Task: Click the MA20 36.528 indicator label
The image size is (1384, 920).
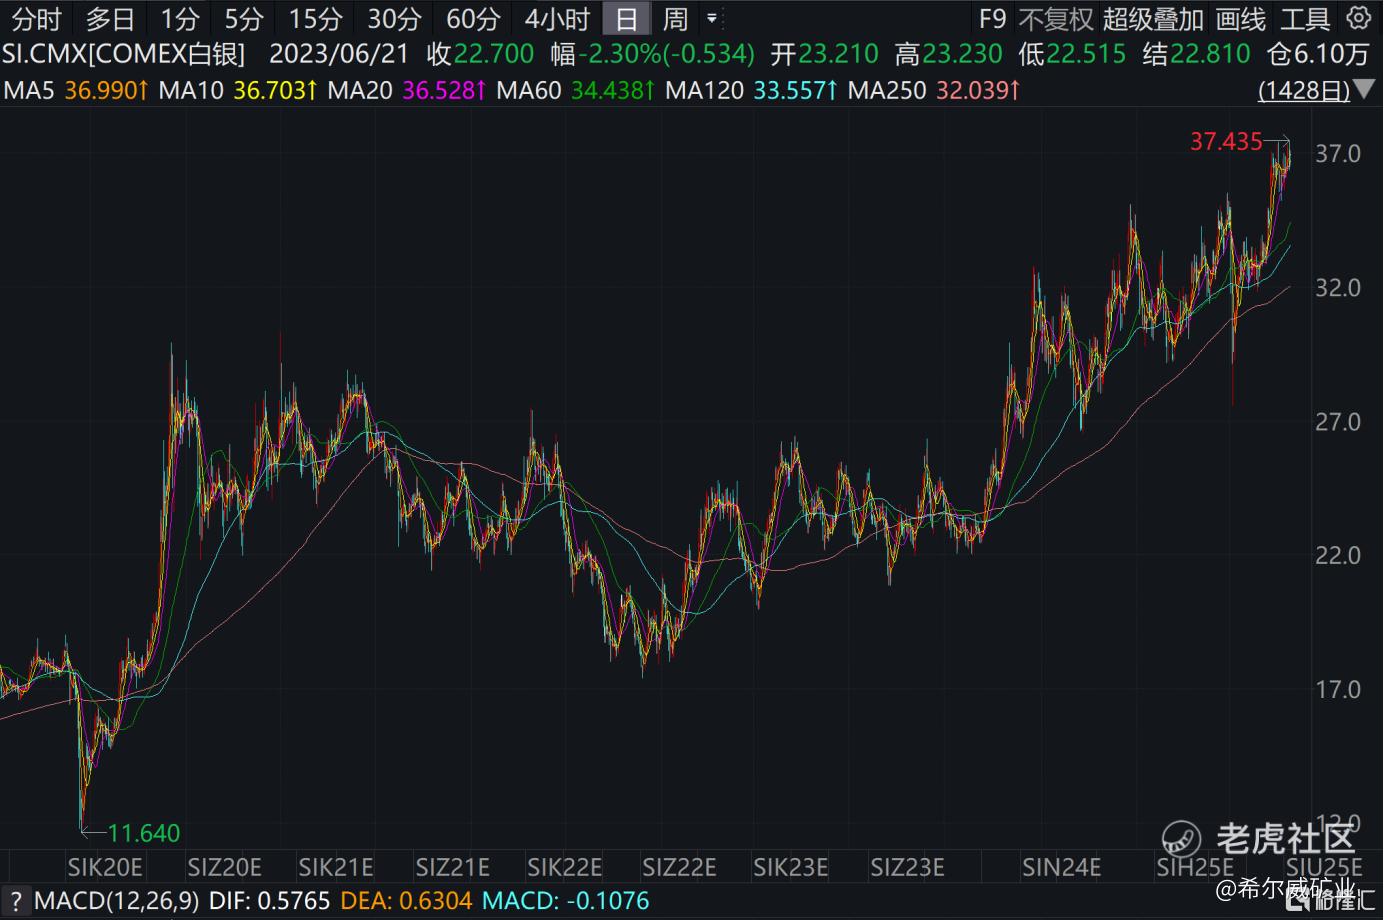Action: (407, 91)
